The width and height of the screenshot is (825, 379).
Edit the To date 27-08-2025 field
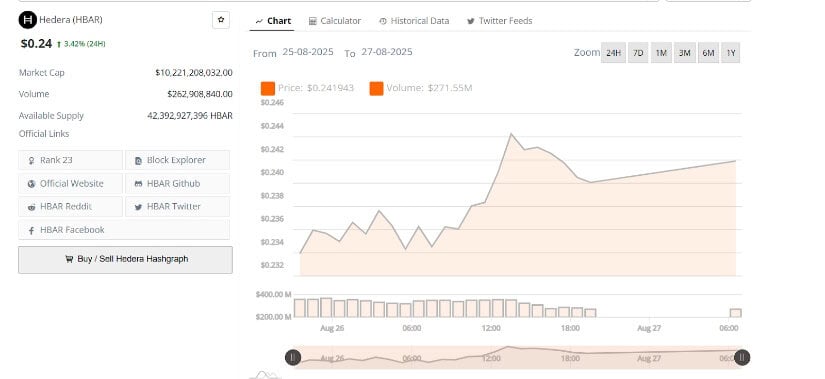(387, 52)
